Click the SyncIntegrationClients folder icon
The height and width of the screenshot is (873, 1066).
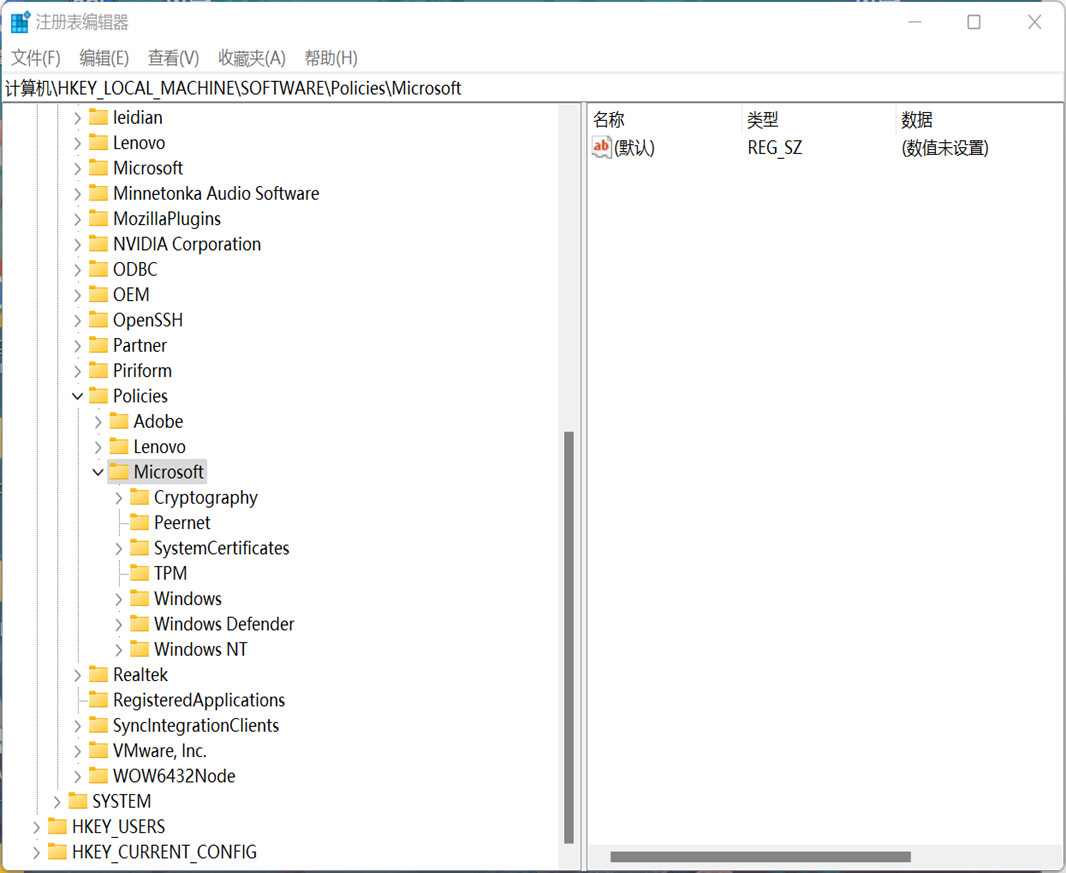[99, 725]
